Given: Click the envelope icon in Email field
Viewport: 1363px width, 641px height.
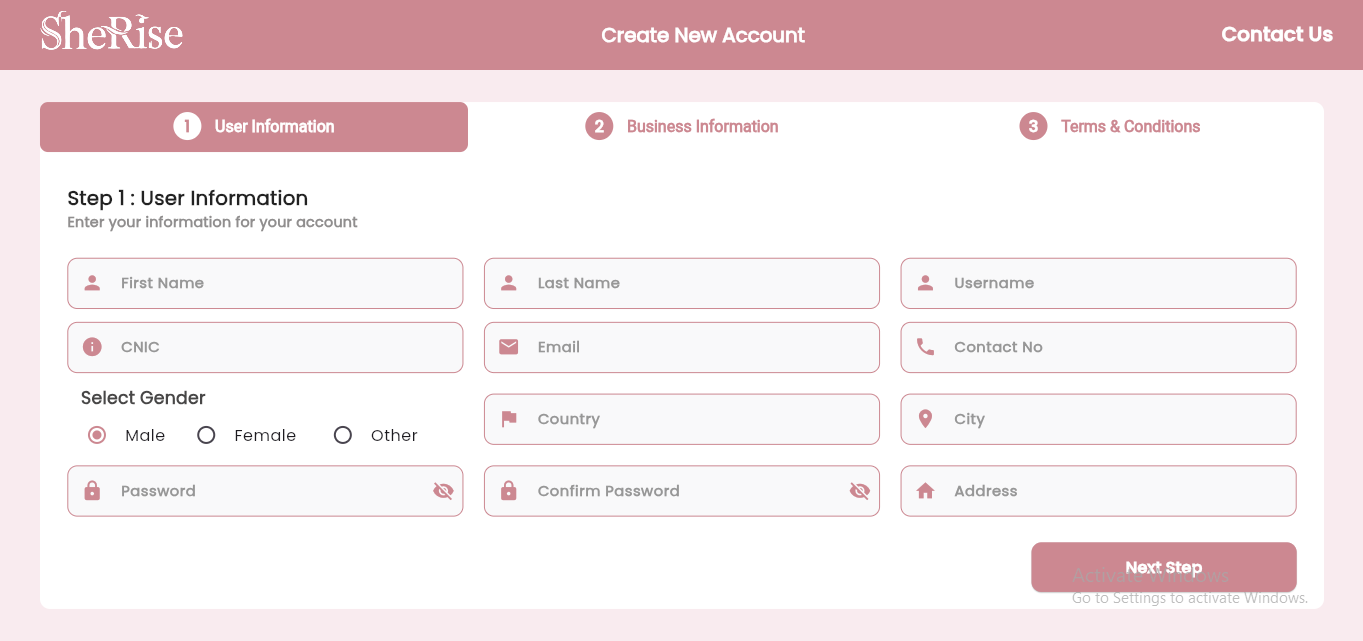Looking at the screenshot, I should [509, 347].
